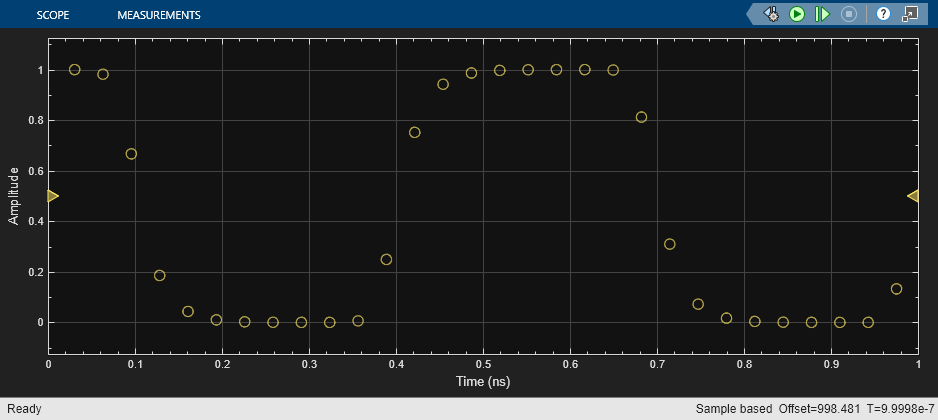Open Help with the question mark icon
938x420 pixels.
click(883, 14)
